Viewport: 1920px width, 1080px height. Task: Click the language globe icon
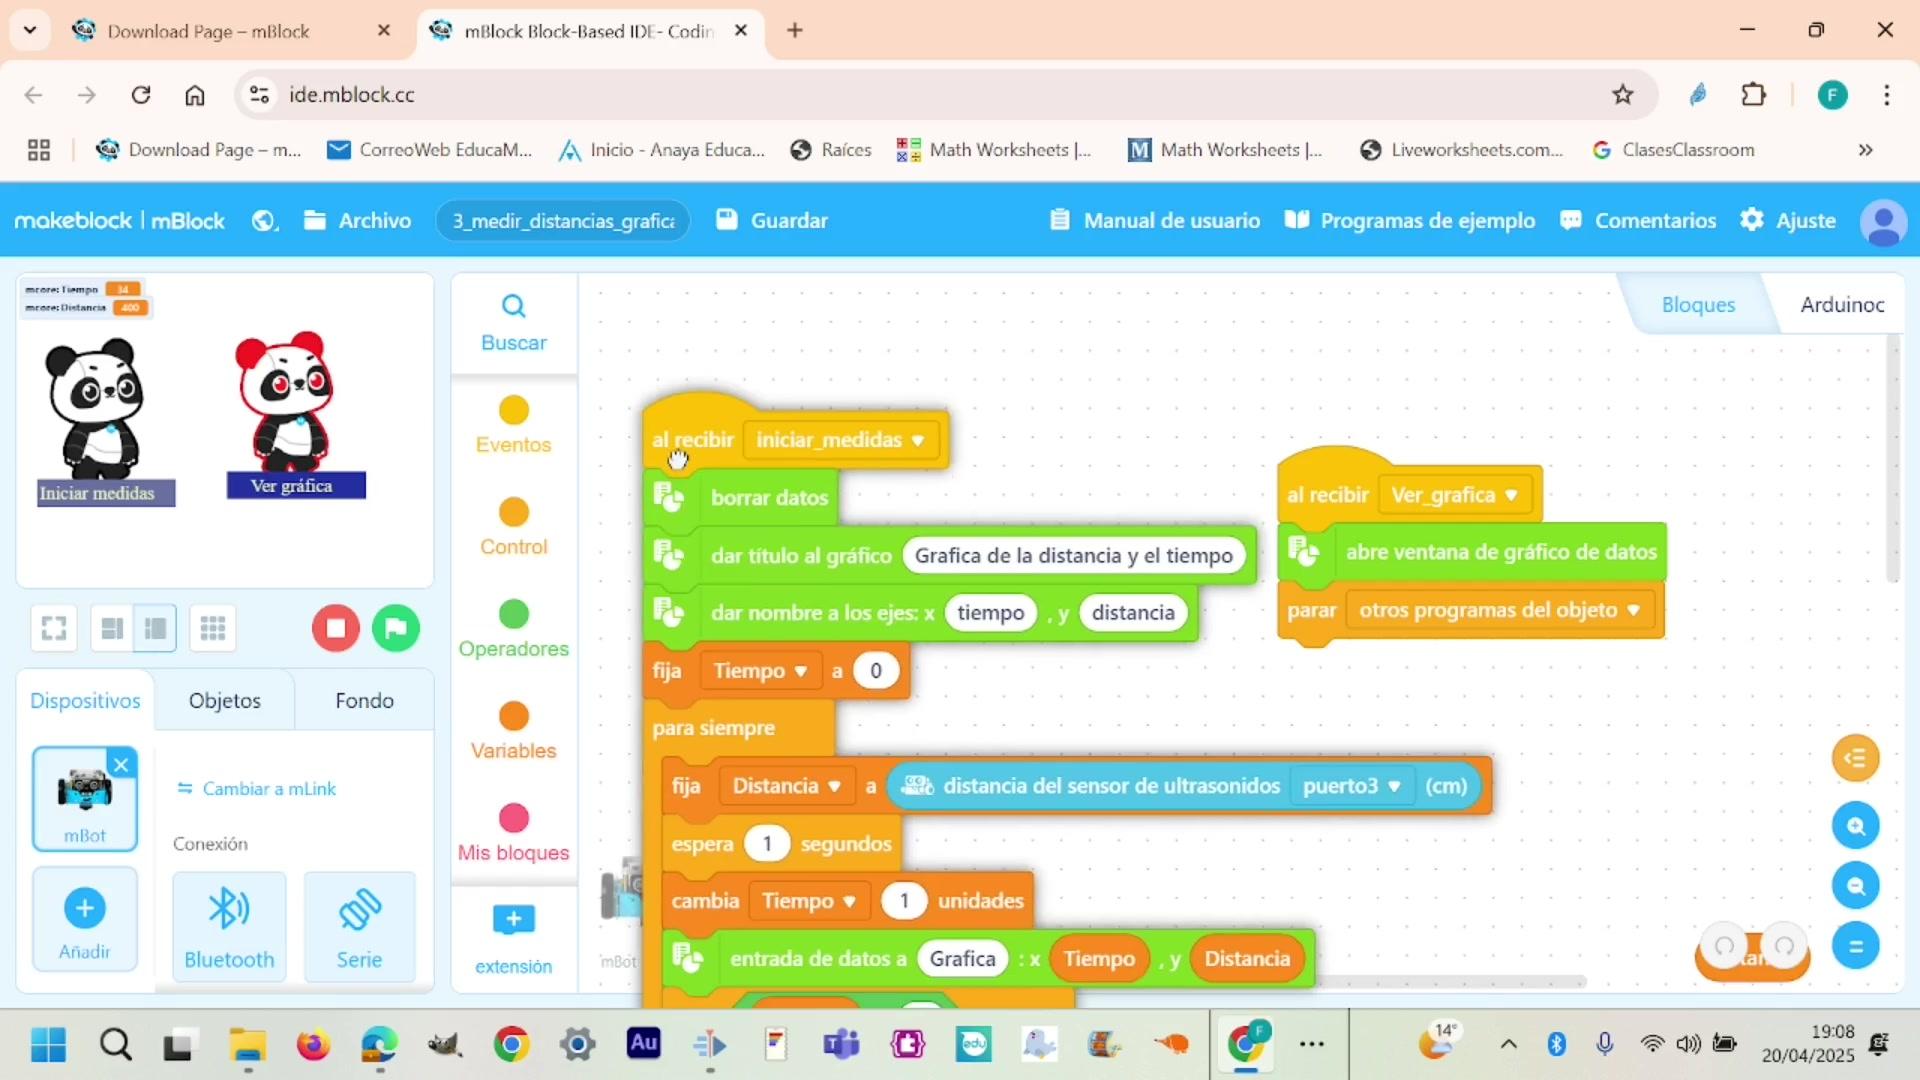pyautogui.click(x=264, y=220)
